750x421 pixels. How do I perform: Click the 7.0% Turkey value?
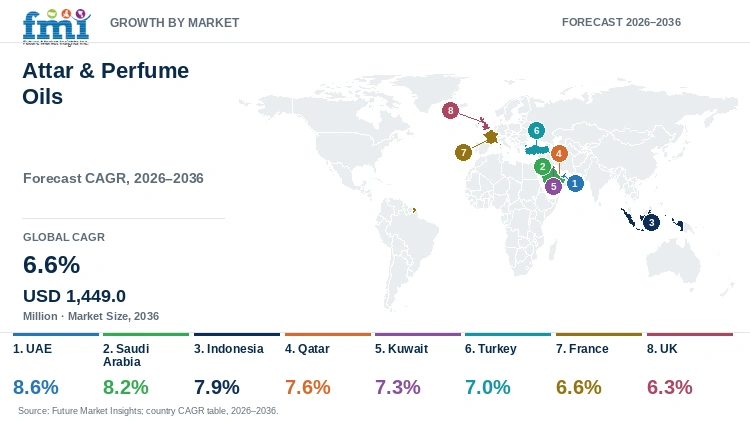pos(487,387)
